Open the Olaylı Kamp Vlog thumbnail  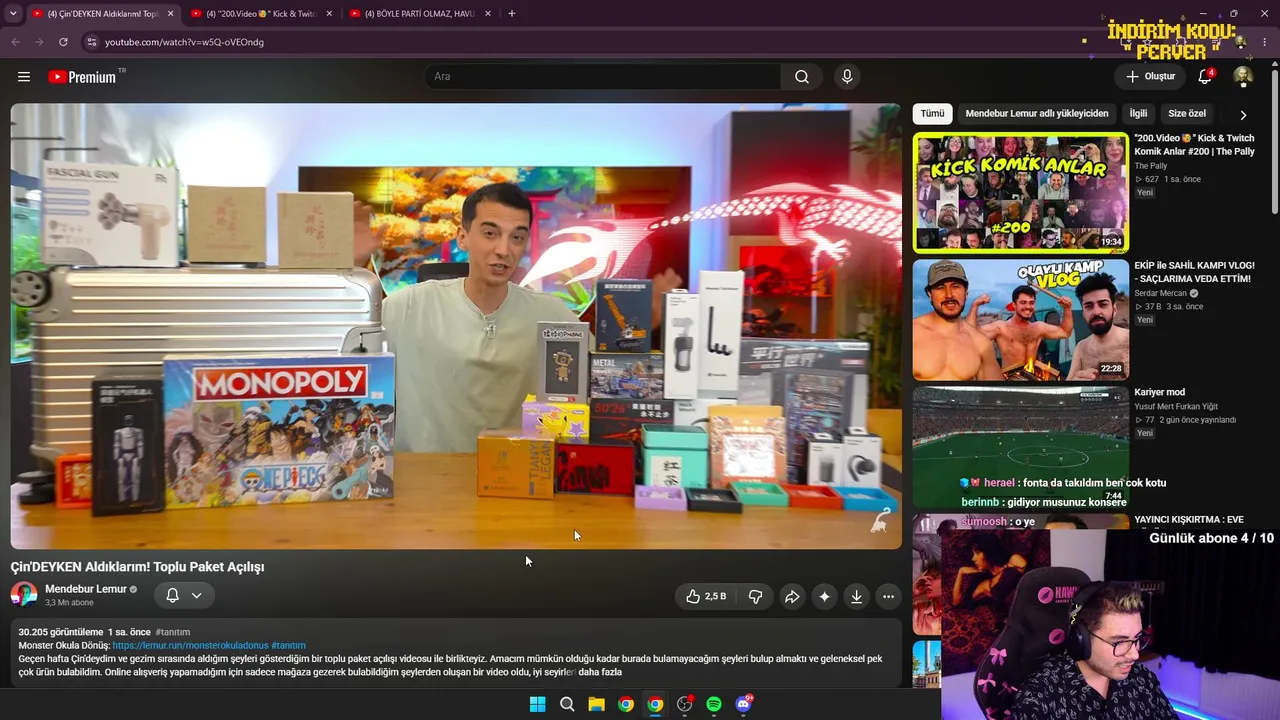[1020, 320]
